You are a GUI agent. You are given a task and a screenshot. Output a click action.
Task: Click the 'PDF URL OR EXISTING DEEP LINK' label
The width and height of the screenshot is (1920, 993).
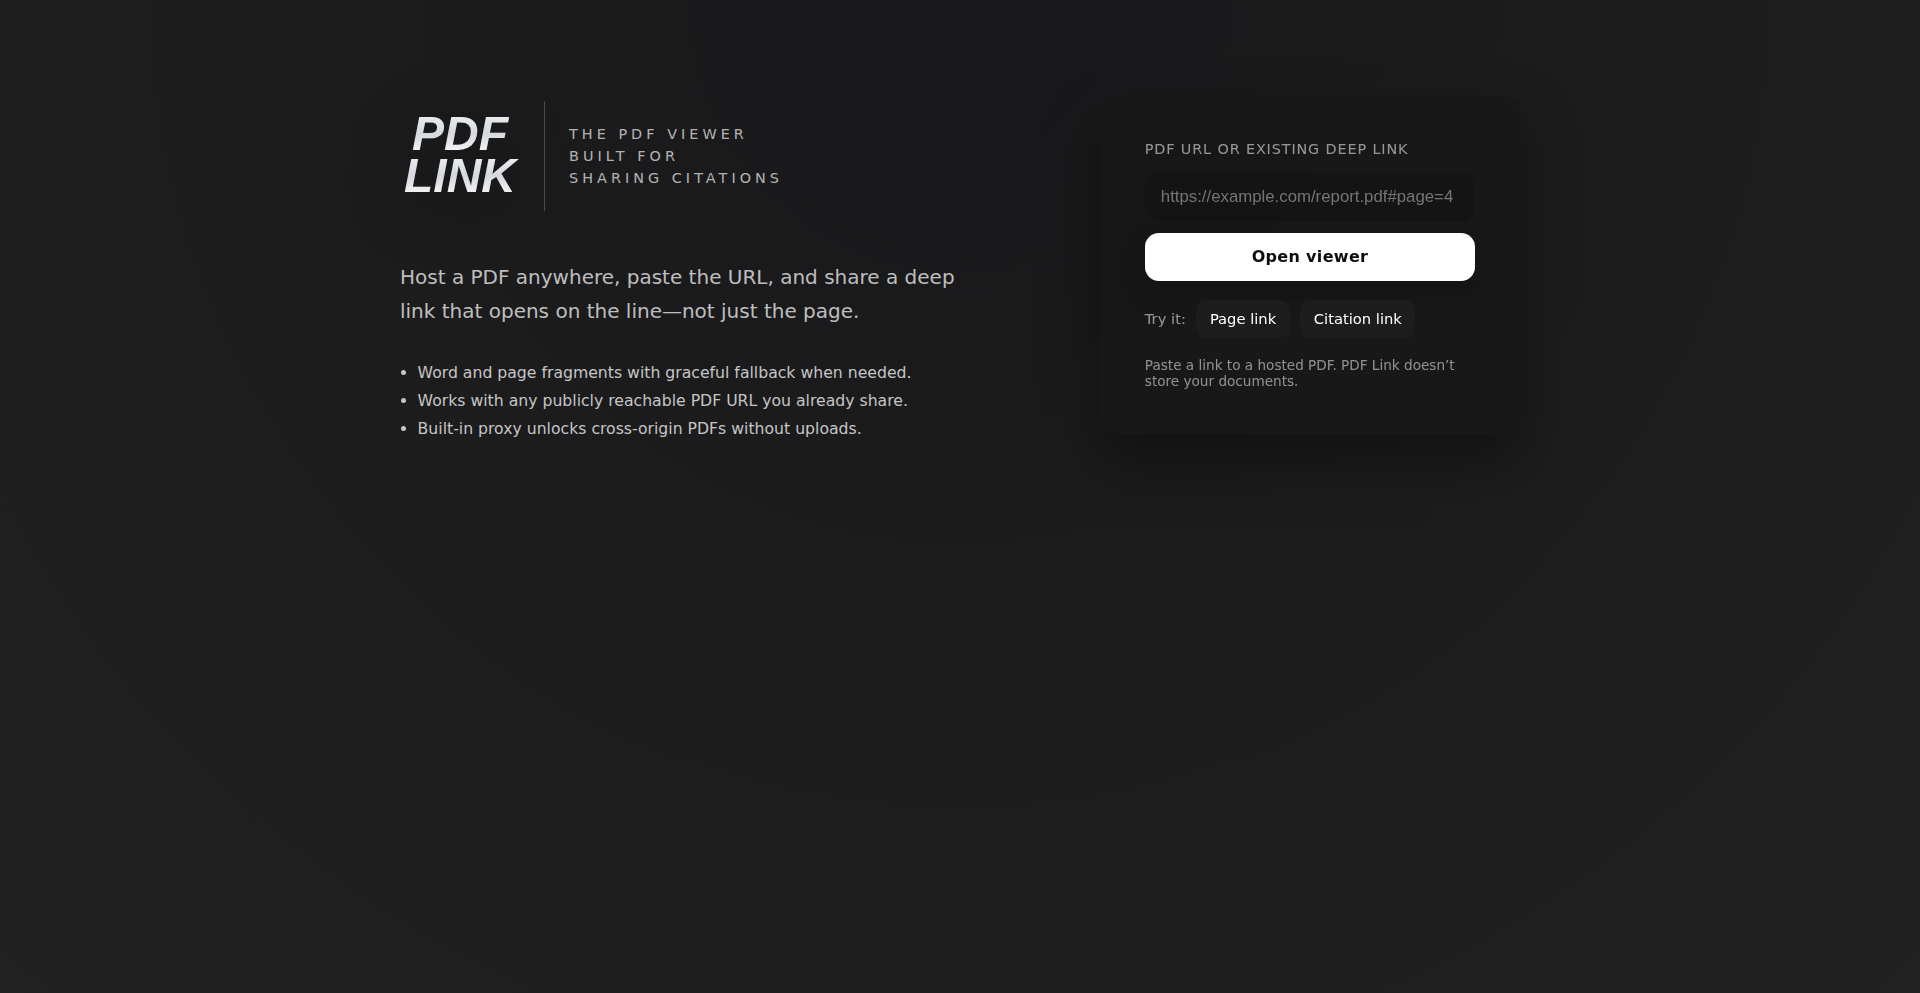(x=1276, y=149)
